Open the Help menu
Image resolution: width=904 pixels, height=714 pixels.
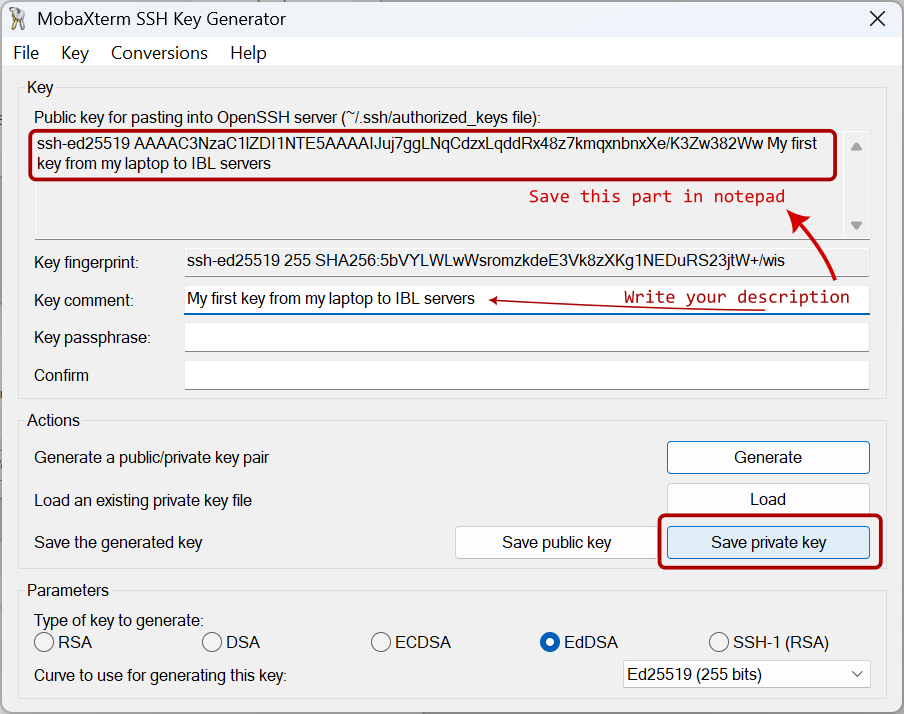248,53
